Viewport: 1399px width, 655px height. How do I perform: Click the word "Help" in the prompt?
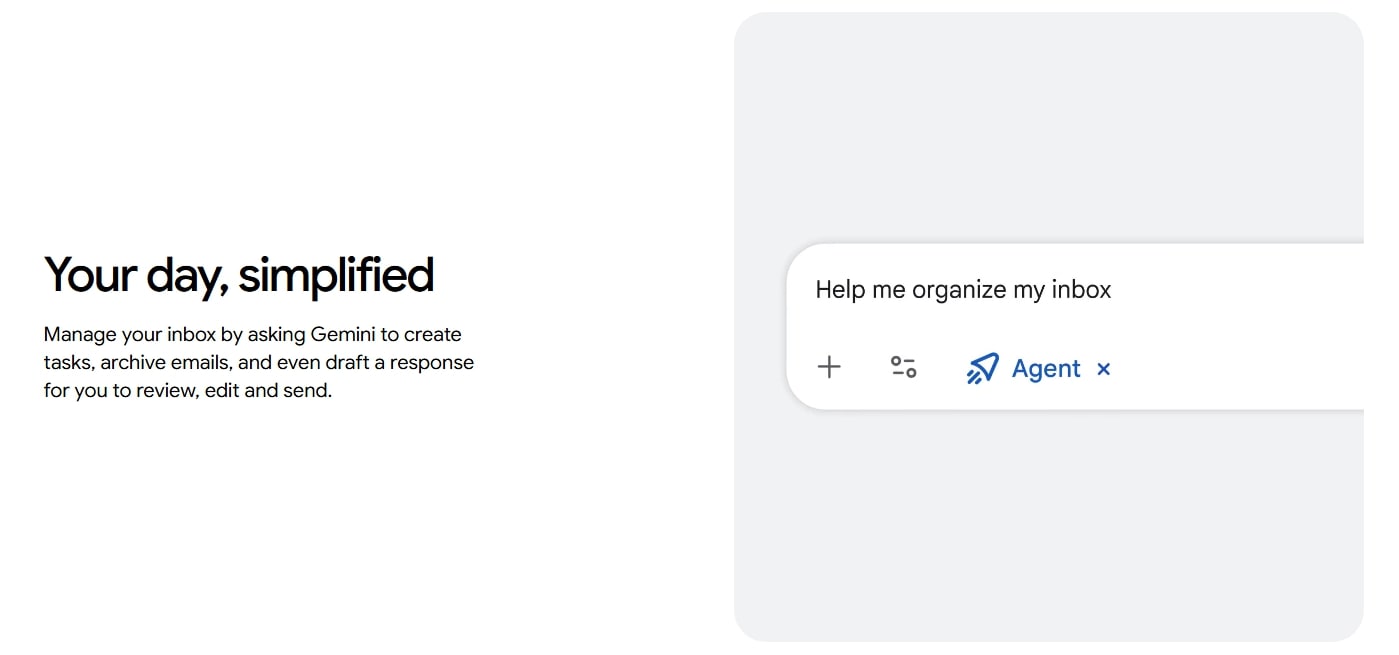(839, 290)
